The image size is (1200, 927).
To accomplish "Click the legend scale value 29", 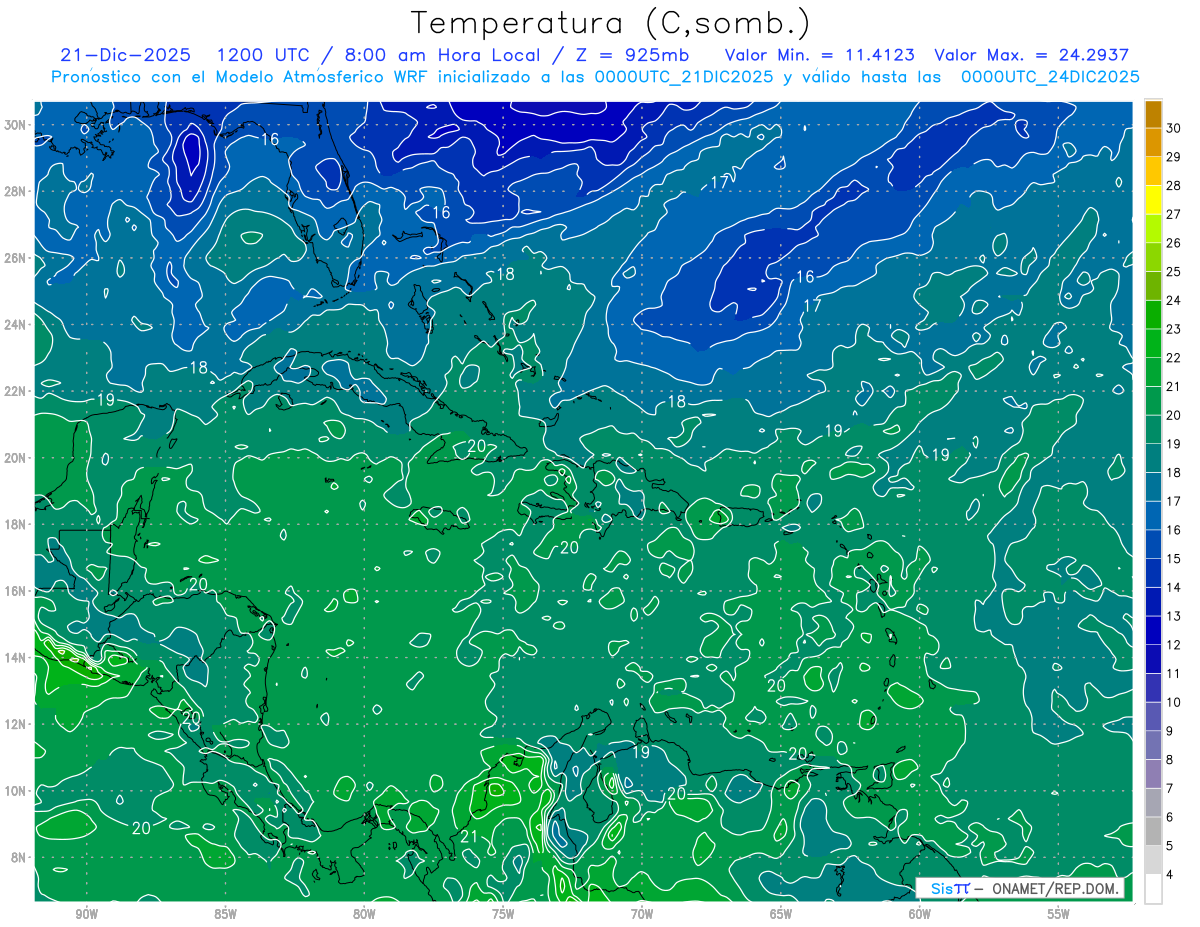I will (x=1174, y=157).
